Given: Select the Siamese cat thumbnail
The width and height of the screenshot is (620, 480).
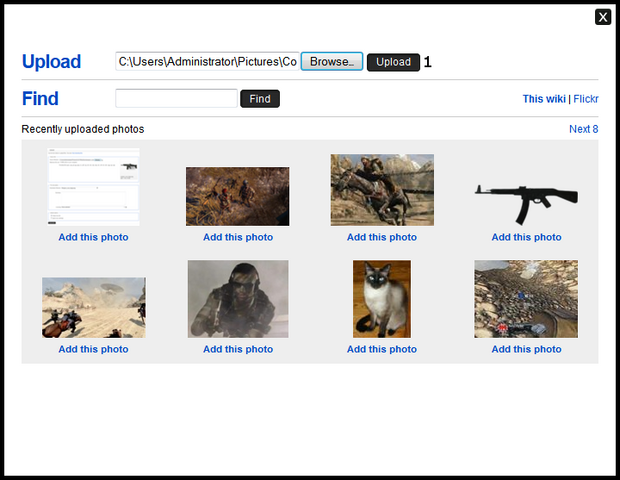Looking at the screenshot, I should coord(382,299).
